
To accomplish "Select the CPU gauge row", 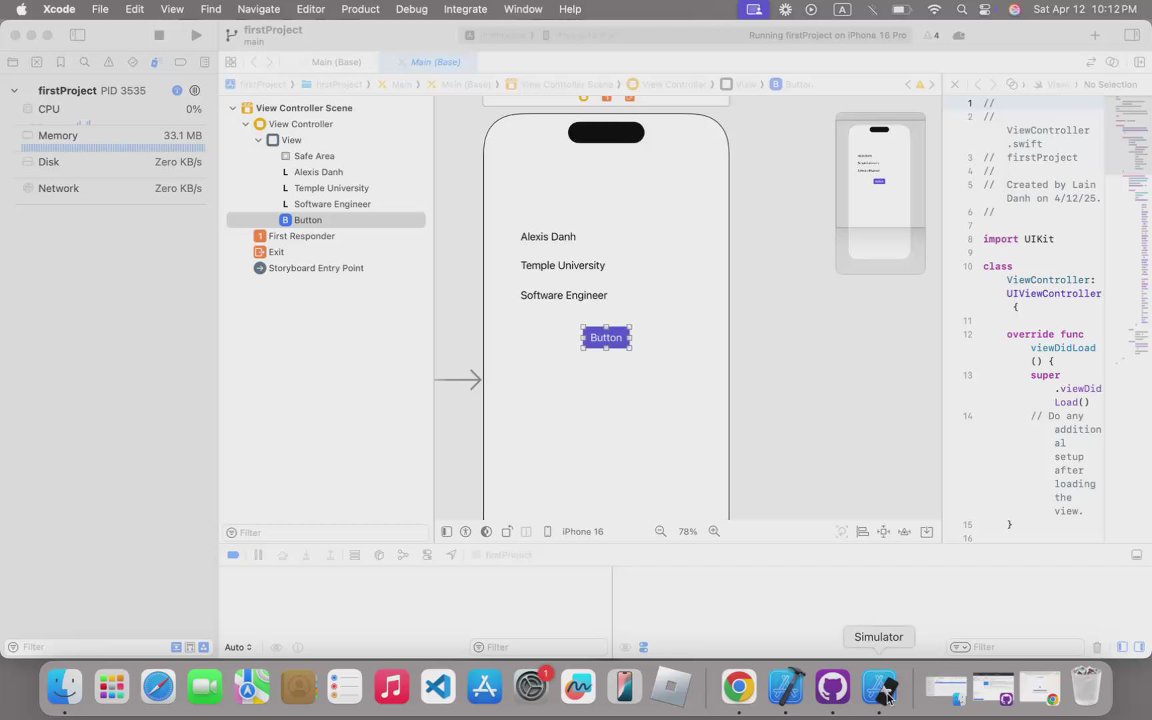I will (x=112, y=109).
